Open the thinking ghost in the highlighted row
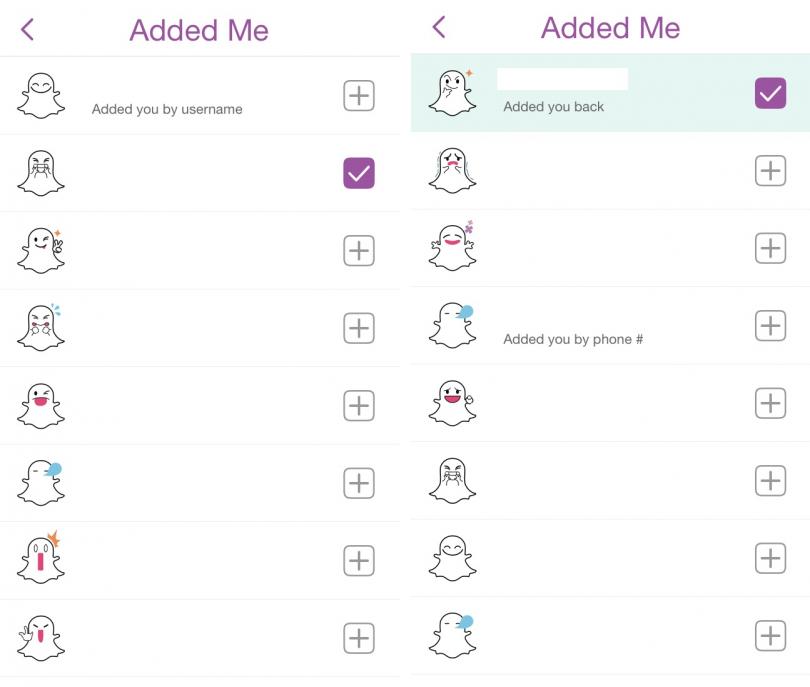The height and width of the screenshot is (687, 810). coord(452,93)
